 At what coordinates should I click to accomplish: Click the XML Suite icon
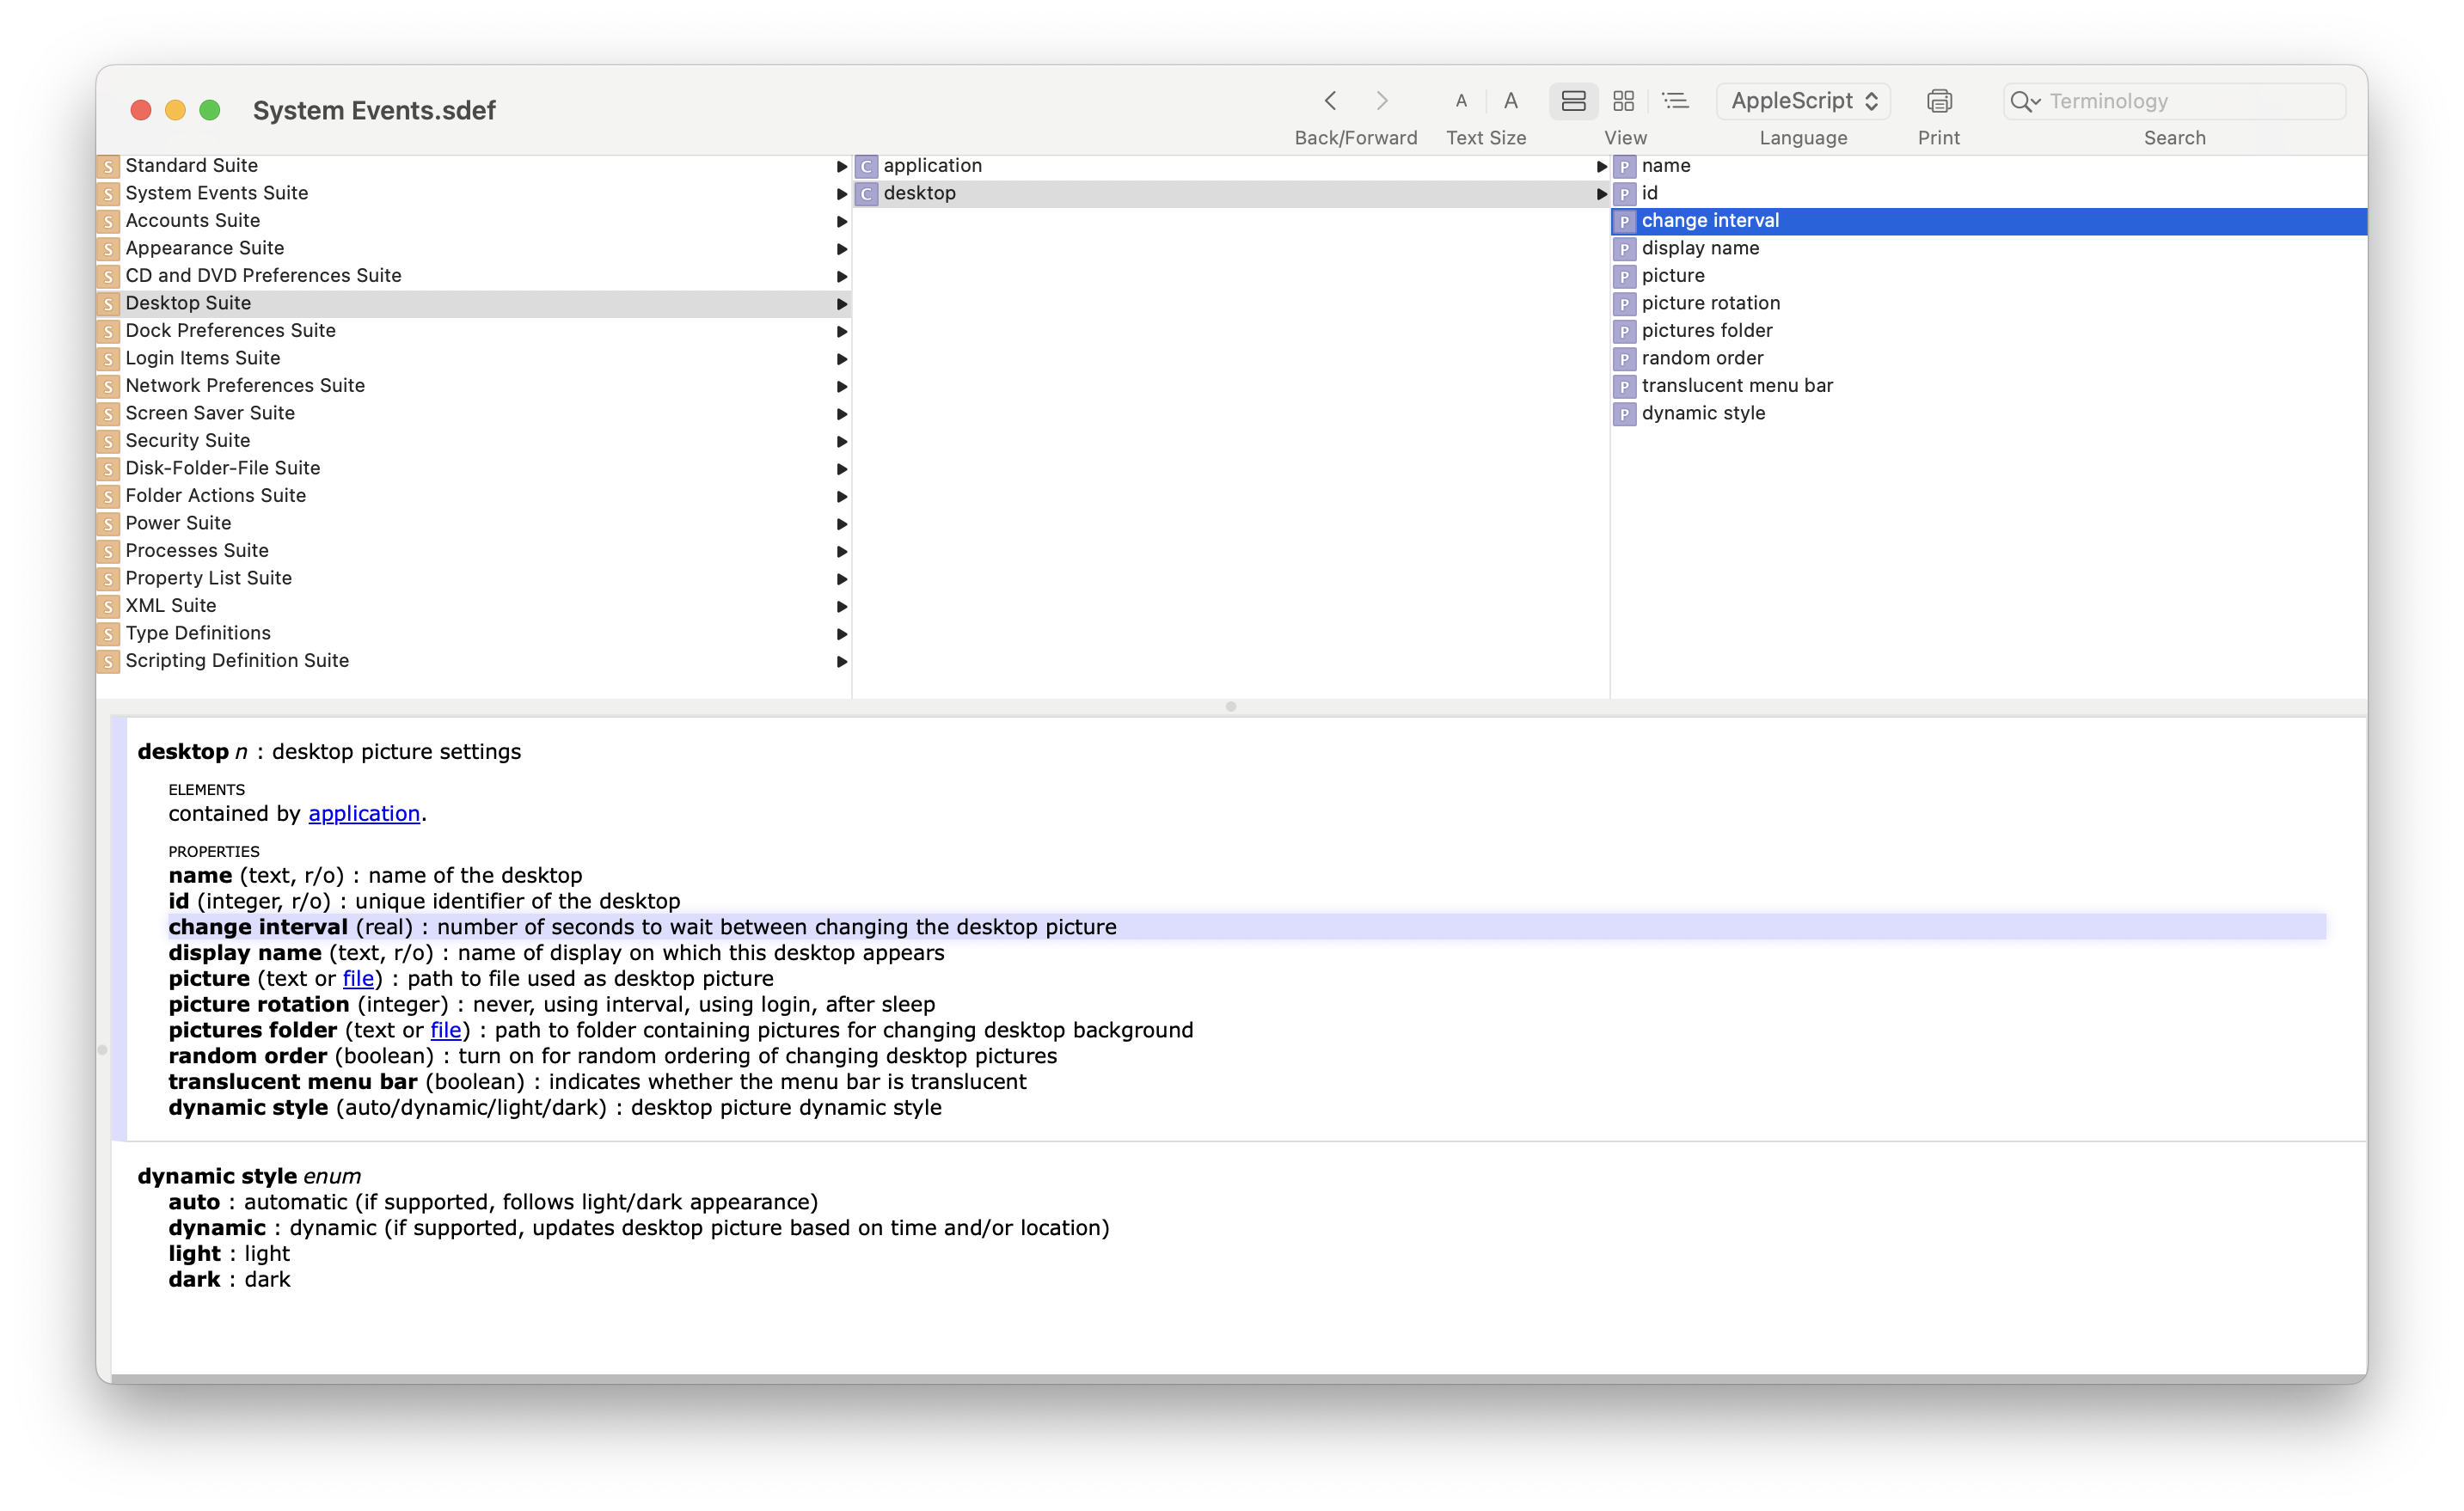[x=109, y=606]
